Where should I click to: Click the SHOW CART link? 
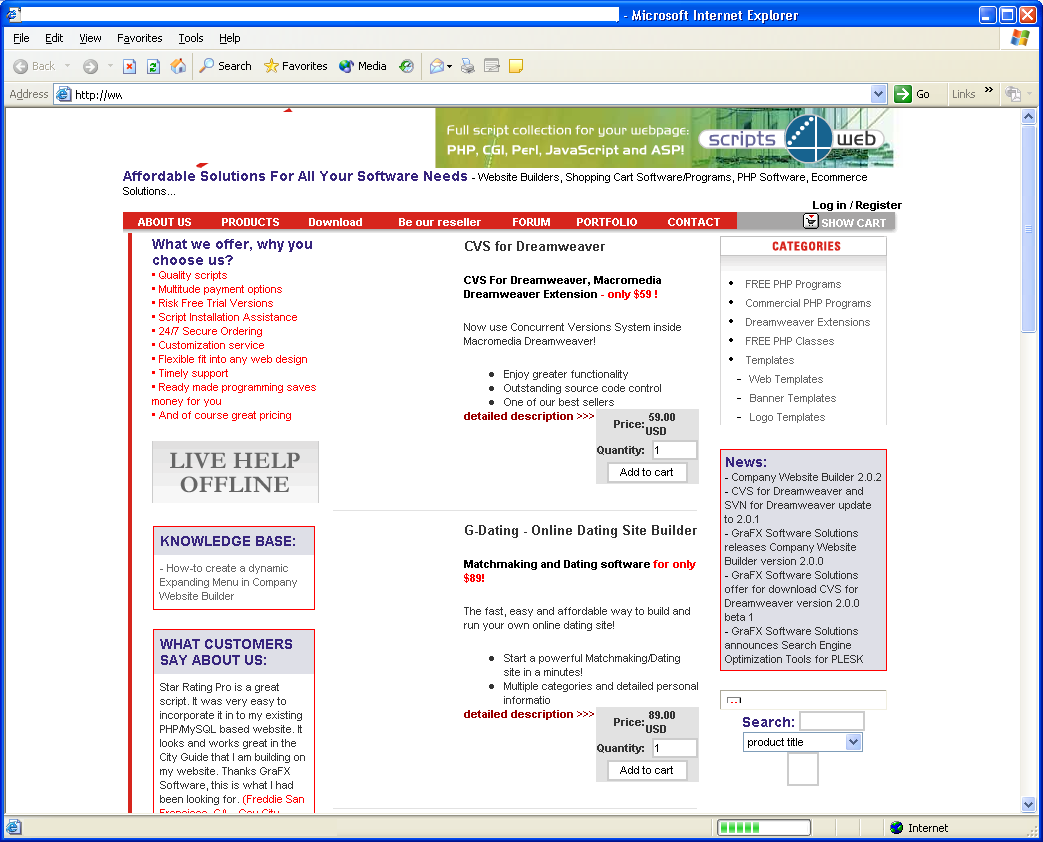[x=853, y=223]
